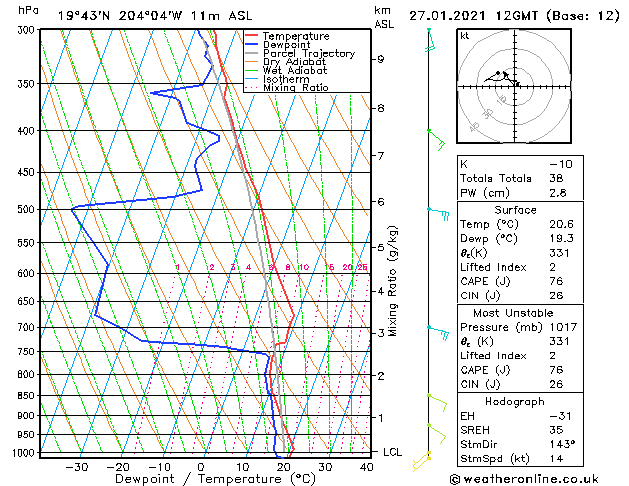Click the weatheronline.co.uk copyright text

point(524,479)
